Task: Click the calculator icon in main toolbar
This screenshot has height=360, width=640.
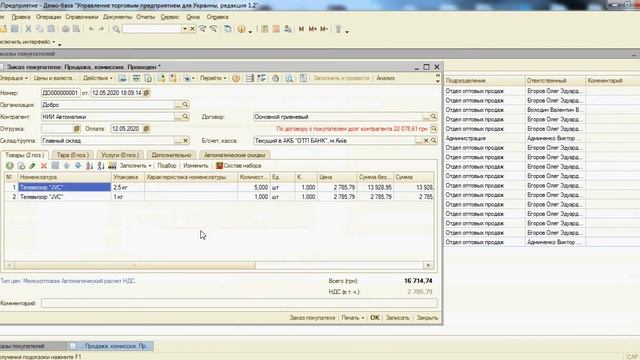Action: pyautogui.click(x=265, y=29)
